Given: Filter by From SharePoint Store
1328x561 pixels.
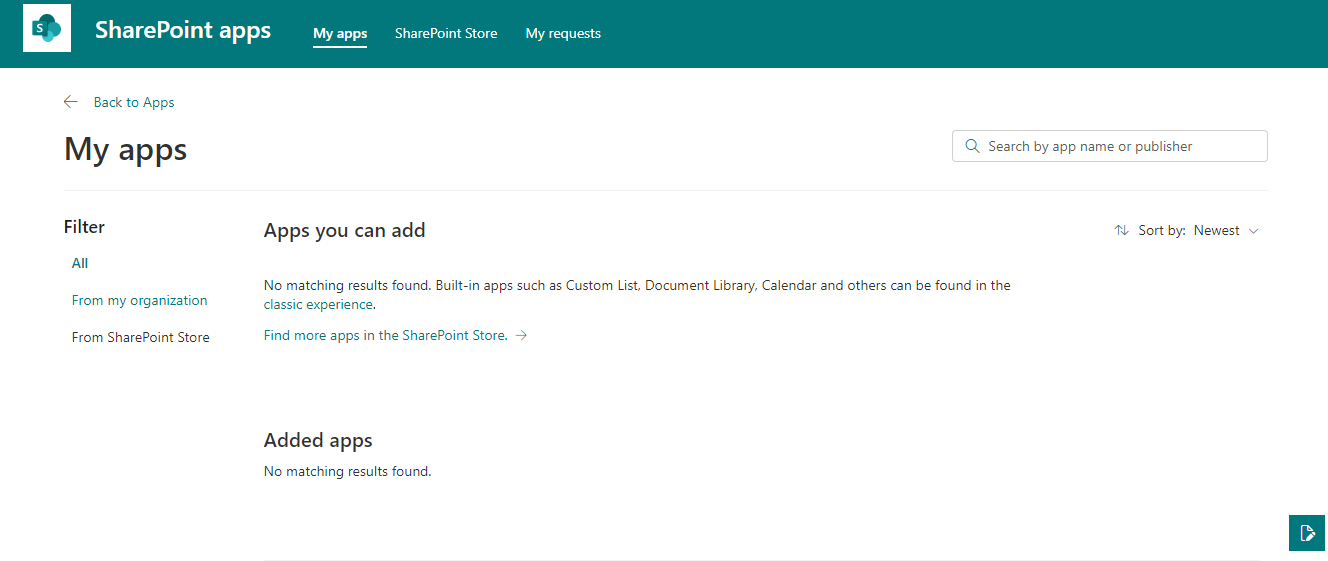Looking at the screenshot, I should [141, 337].
